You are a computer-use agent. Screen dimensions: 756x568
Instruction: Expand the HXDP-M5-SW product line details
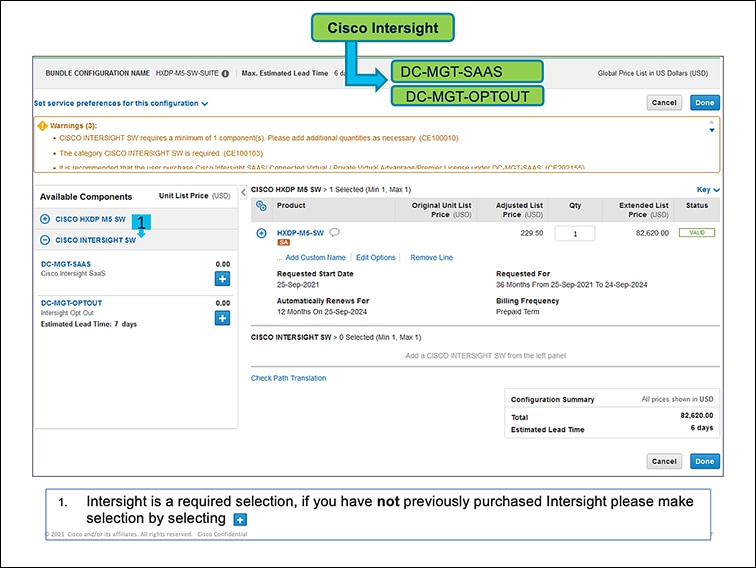click(262, 233)
